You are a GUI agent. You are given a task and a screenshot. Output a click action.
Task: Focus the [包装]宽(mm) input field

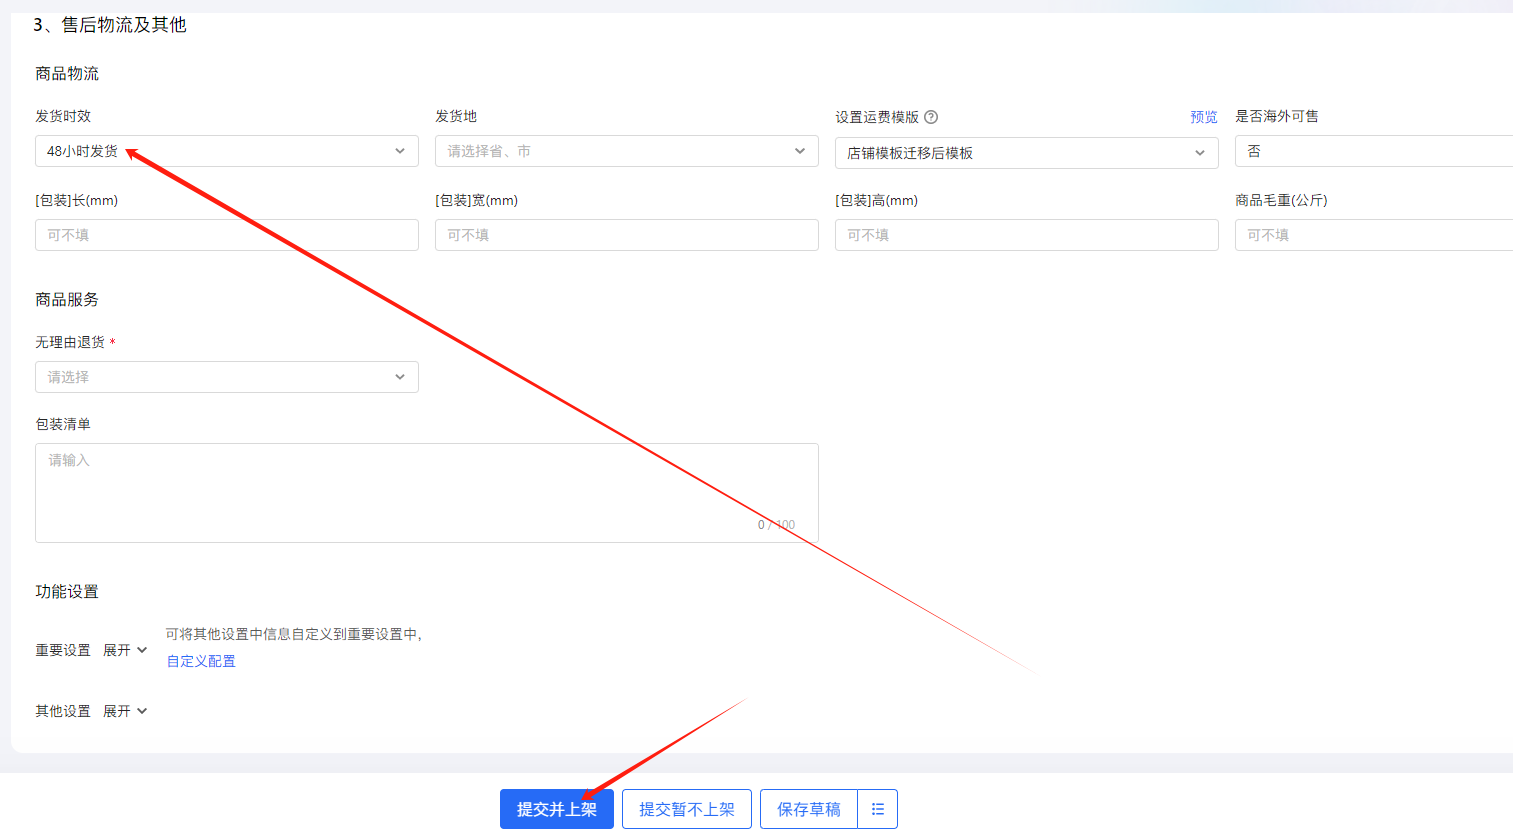[626, 235]
